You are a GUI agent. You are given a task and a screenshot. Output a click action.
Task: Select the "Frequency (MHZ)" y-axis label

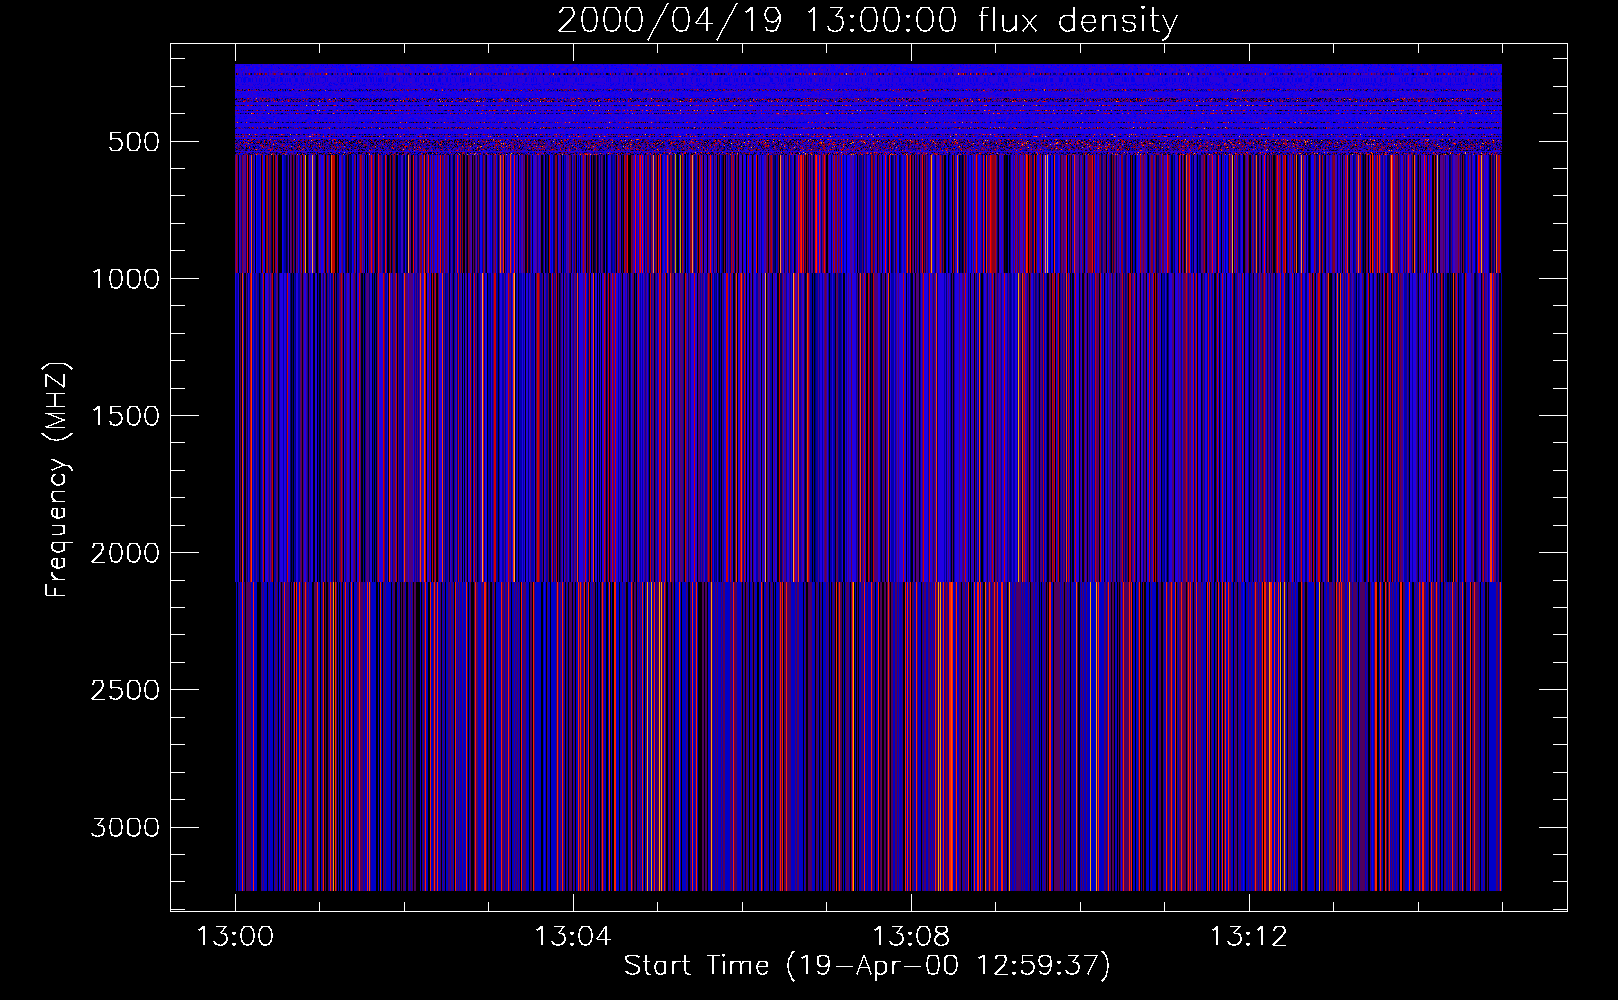click(x=57, y=479)
